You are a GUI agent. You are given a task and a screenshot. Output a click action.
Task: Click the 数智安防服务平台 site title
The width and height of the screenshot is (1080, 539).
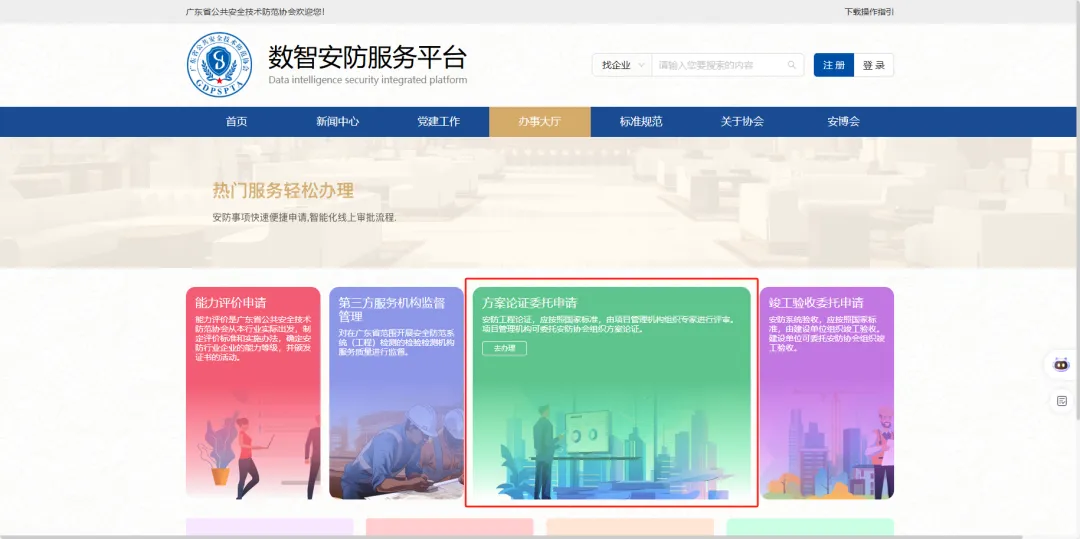point(367,57)
